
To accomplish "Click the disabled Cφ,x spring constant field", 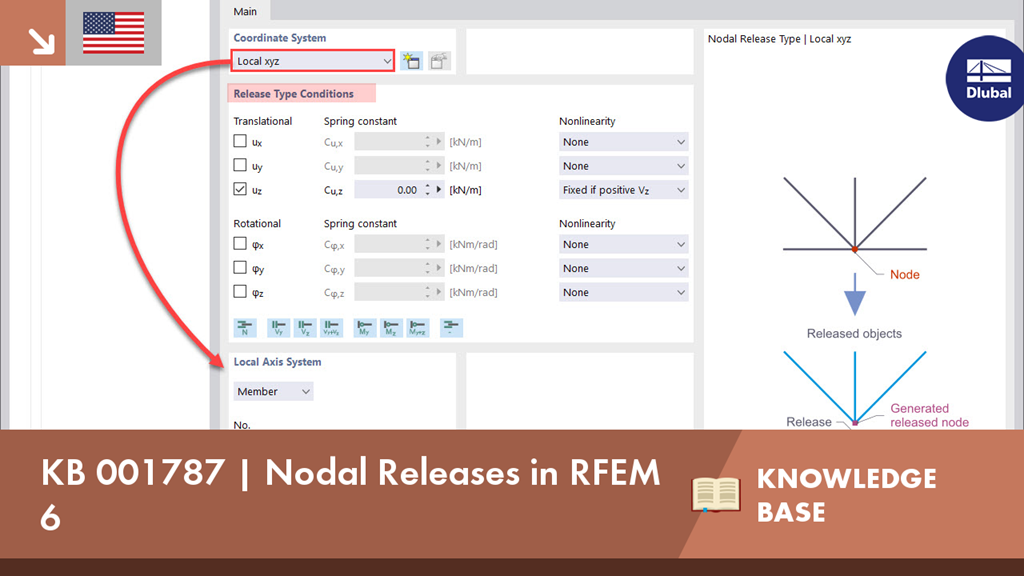I will pos(388,244).
